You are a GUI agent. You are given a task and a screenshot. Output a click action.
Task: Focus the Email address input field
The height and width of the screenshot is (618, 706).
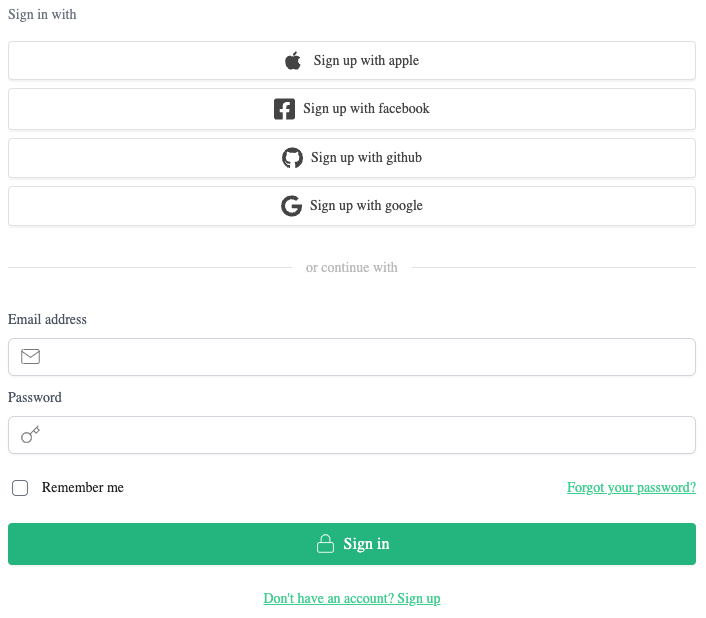pyautogui.click(x=365, y=357)
